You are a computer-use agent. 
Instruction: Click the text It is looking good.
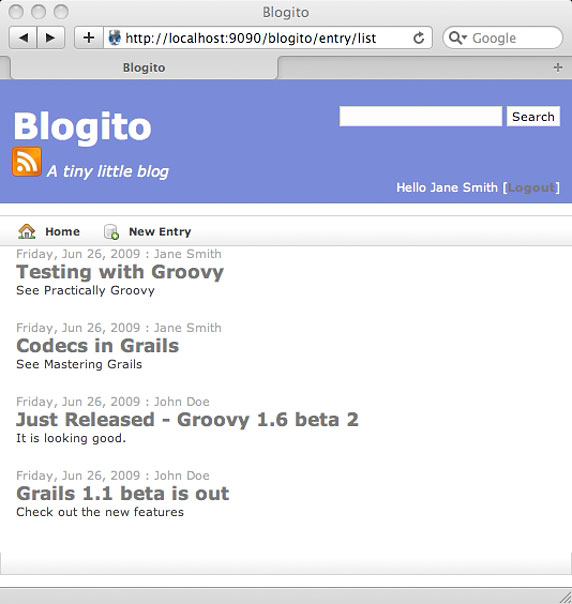click(x=71, y=438)
